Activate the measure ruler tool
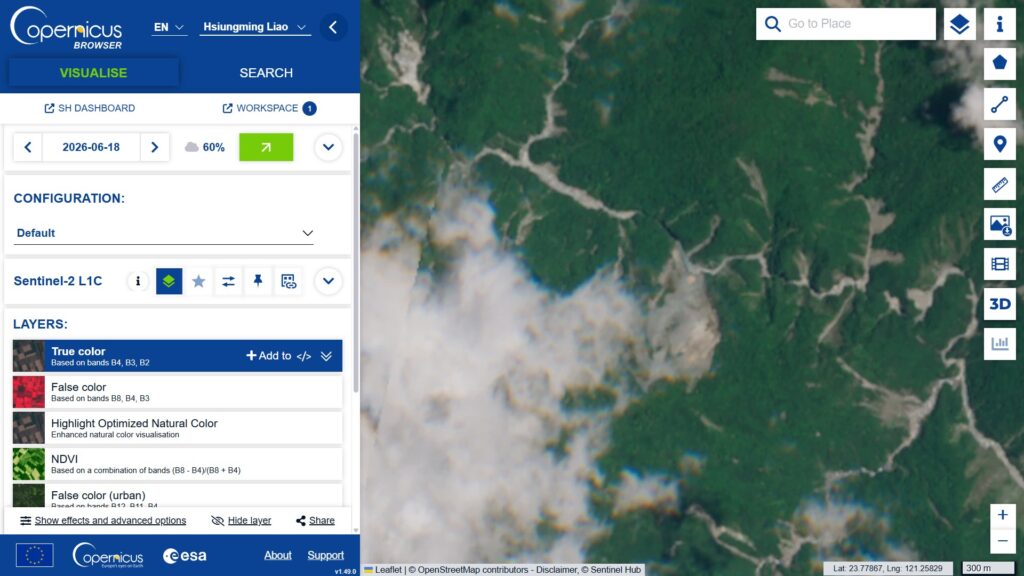Viewport: 1024px width, 576px height. [x=999, y=185]
